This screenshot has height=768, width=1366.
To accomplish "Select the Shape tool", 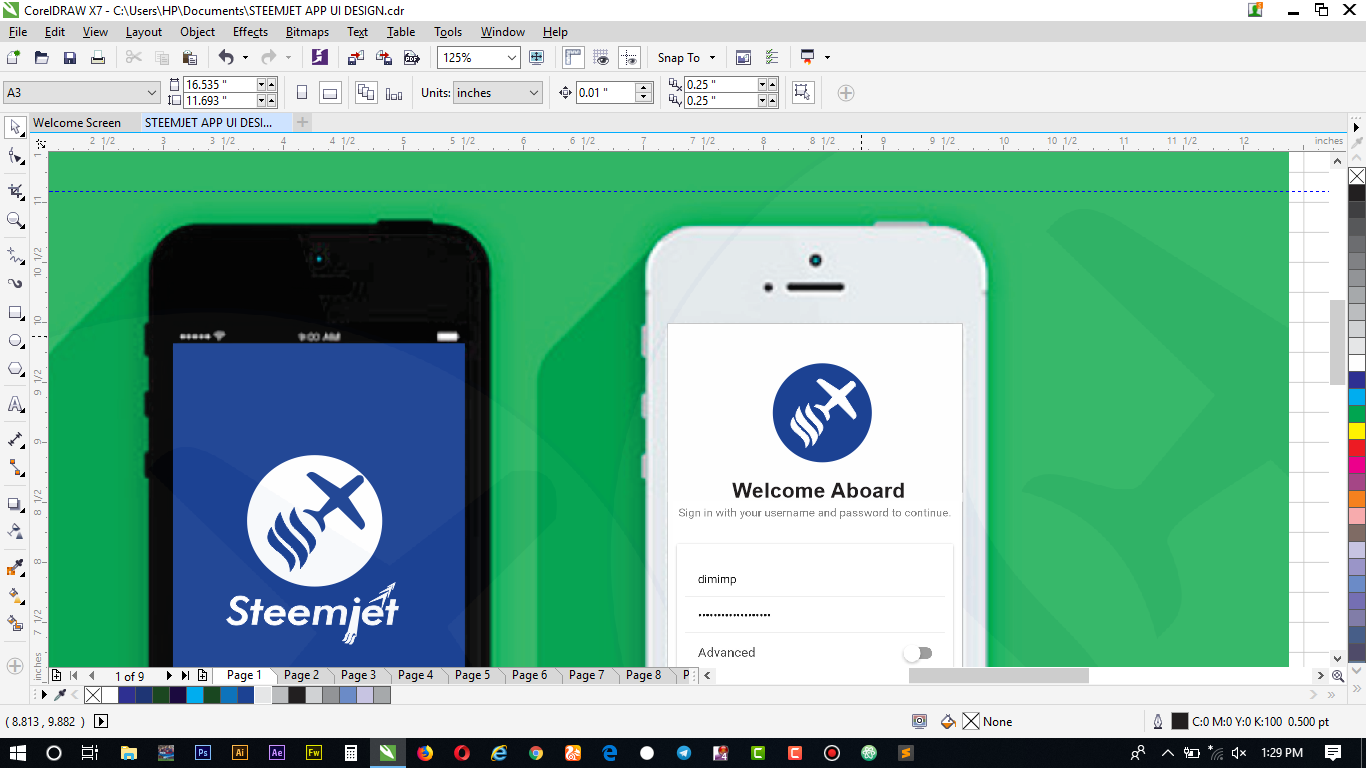I will (15, 156).
